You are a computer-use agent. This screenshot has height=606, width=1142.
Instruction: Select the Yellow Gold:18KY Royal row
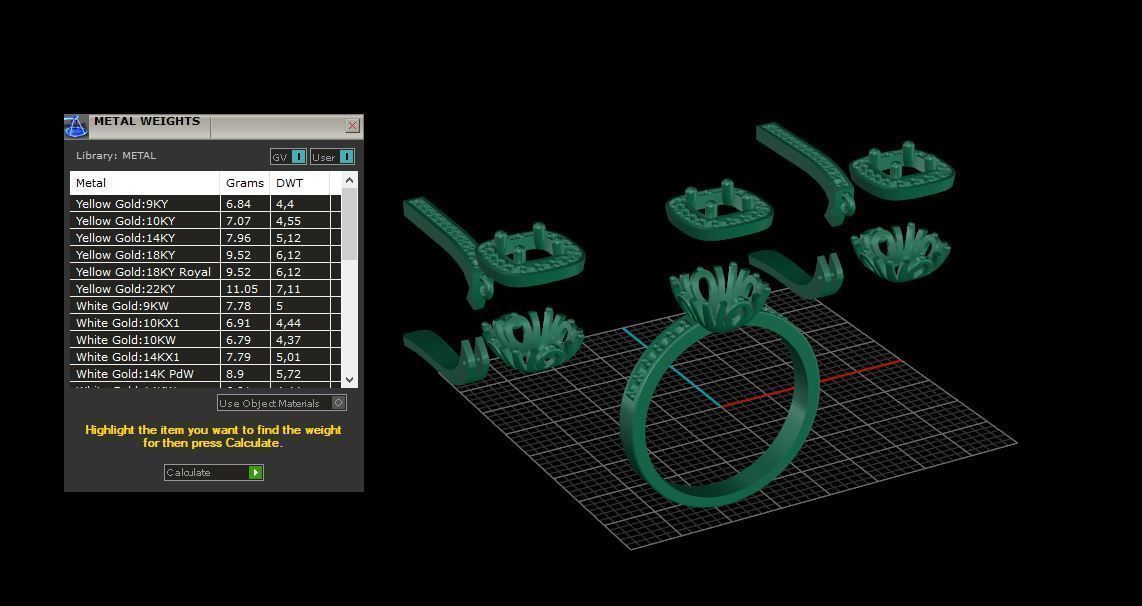point(205,272)
